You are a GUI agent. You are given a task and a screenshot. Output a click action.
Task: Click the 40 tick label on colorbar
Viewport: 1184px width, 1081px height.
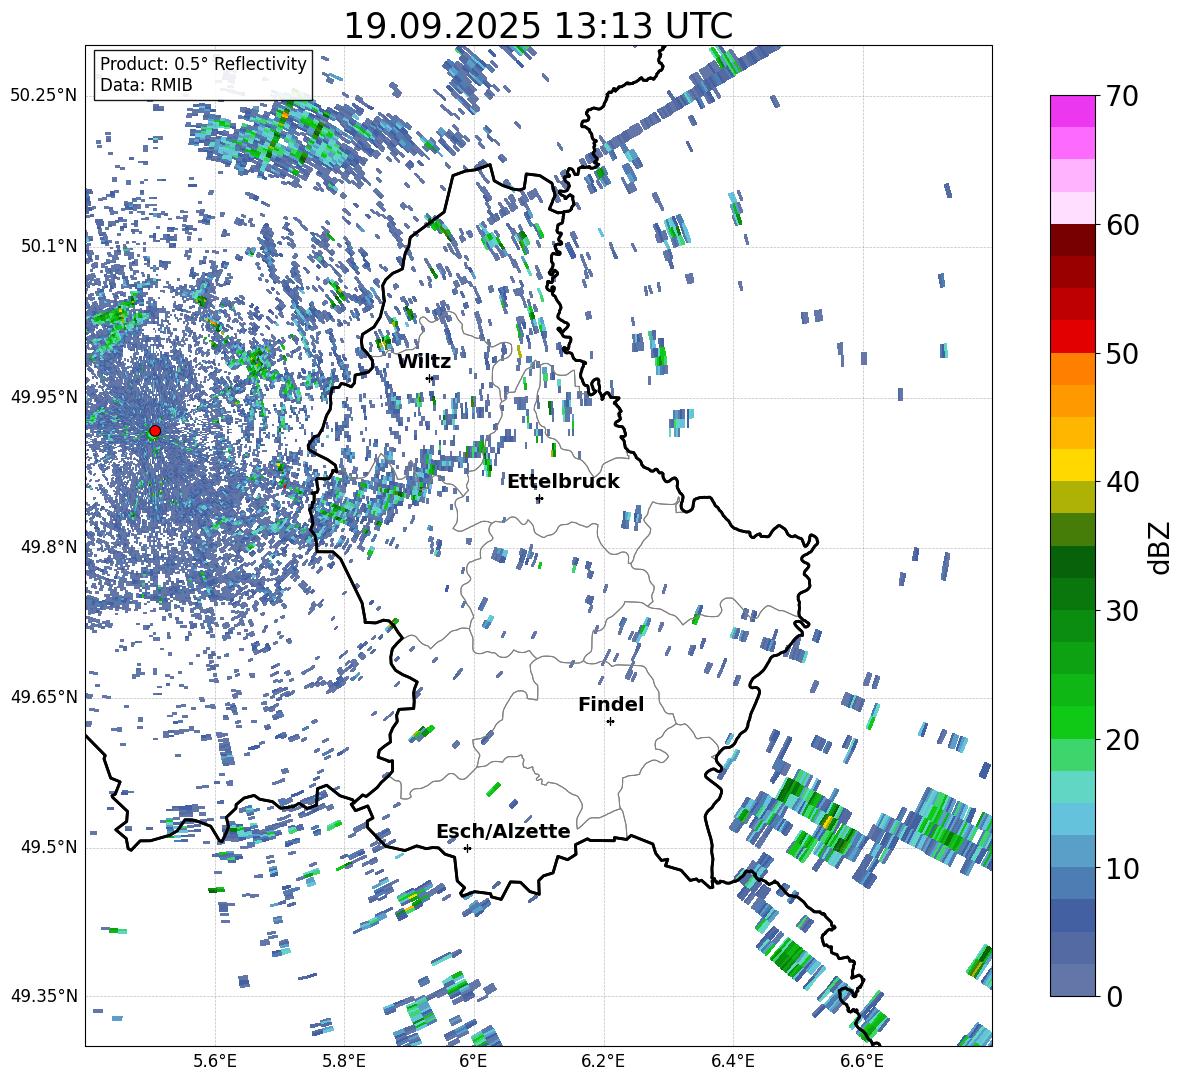[x=1121, y=482]
